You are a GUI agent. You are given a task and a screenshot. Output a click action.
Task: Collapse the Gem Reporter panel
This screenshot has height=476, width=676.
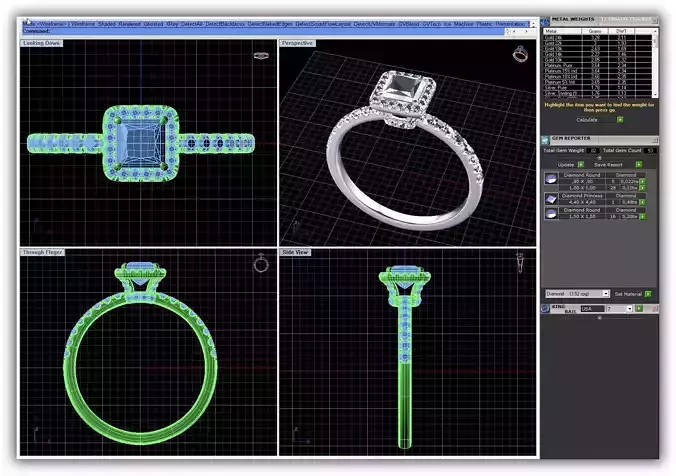click(655, 140)
